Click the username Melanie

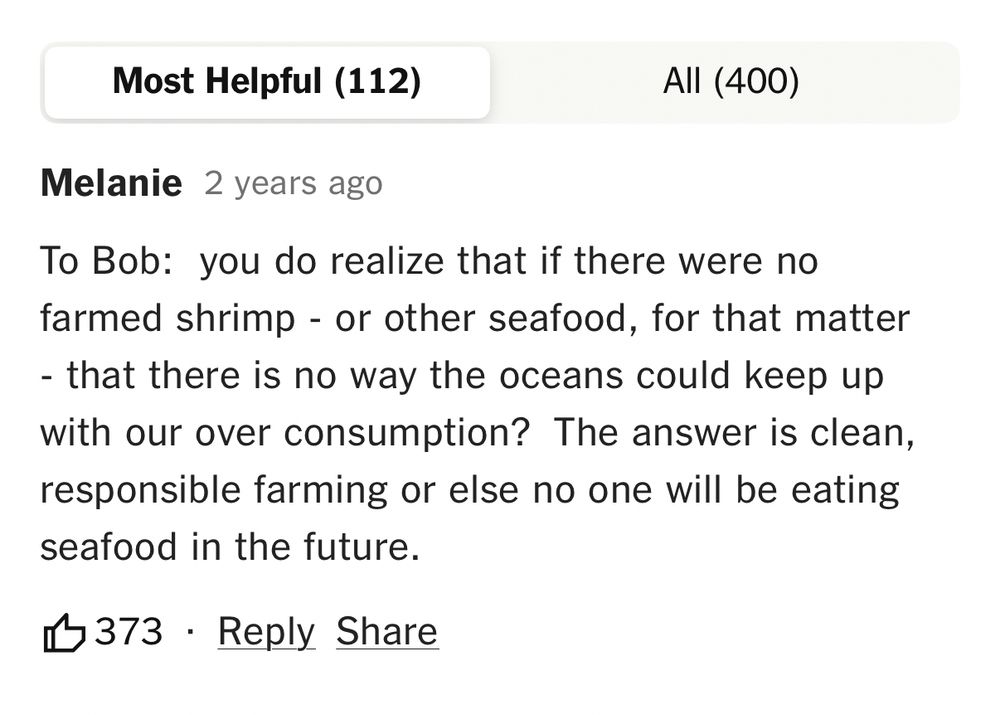click(x=111, y=182)
